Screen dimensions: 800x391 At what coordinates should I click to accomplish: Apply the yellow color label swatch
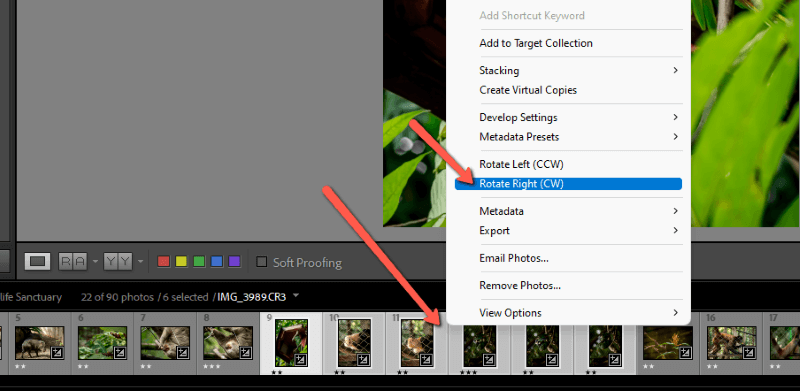(x=181, y=262)
